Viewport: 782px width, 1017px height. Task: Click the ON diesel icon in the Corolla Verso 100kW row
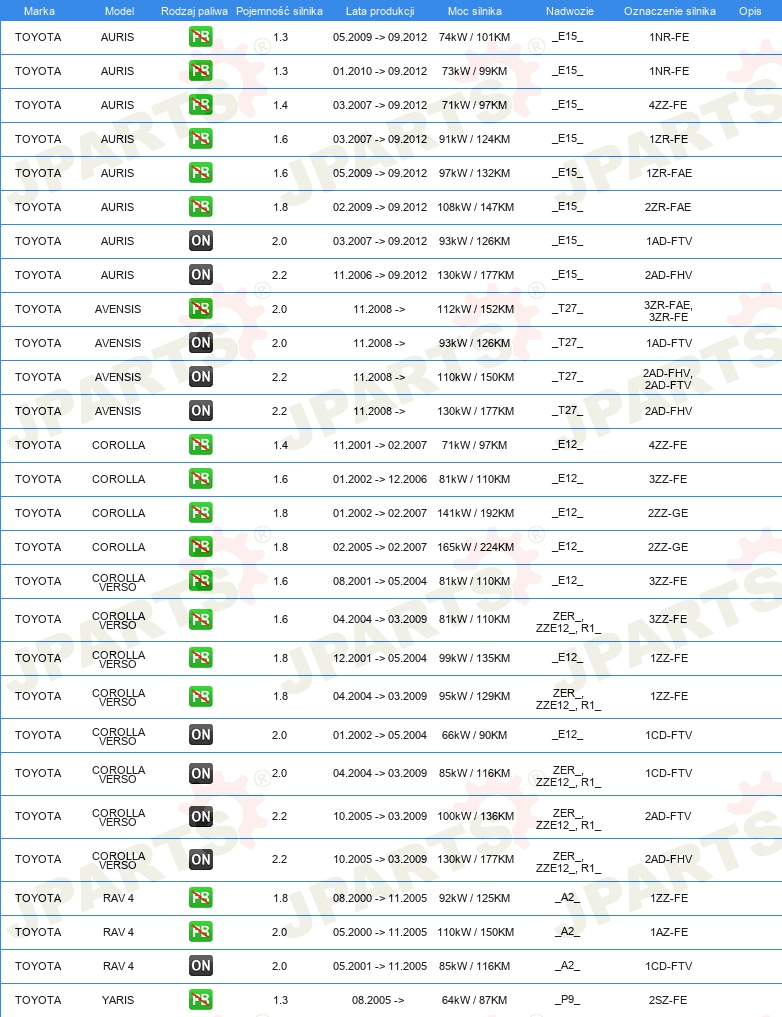201,816
